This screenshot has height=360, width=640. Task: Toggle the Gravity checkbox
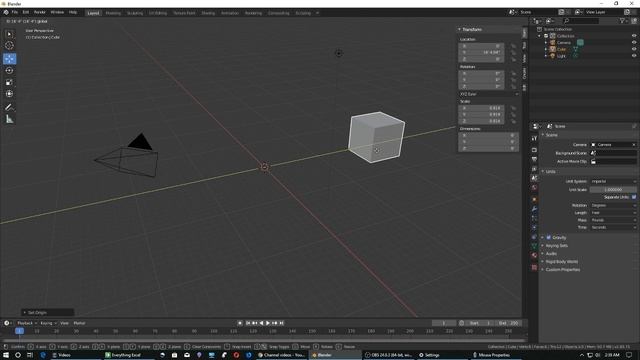coord(549,237)
